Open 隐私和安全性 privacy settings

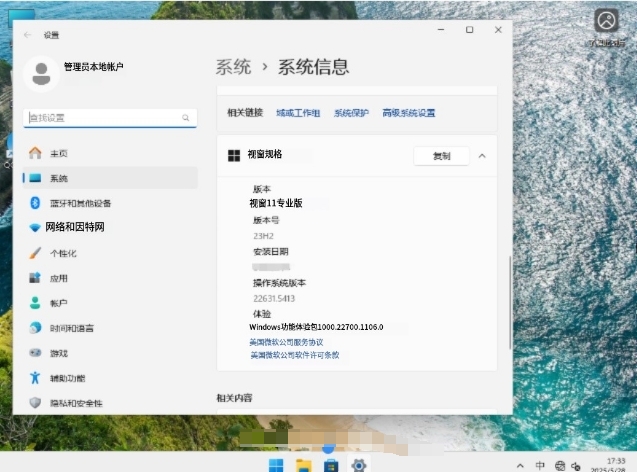click(75, 403)
